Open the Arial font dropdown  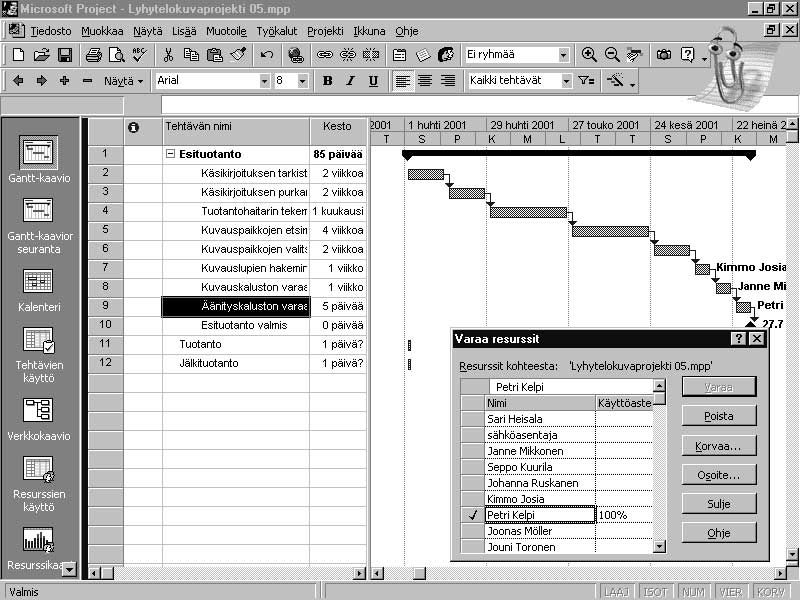pyautogui.click(x=264, y=81)
